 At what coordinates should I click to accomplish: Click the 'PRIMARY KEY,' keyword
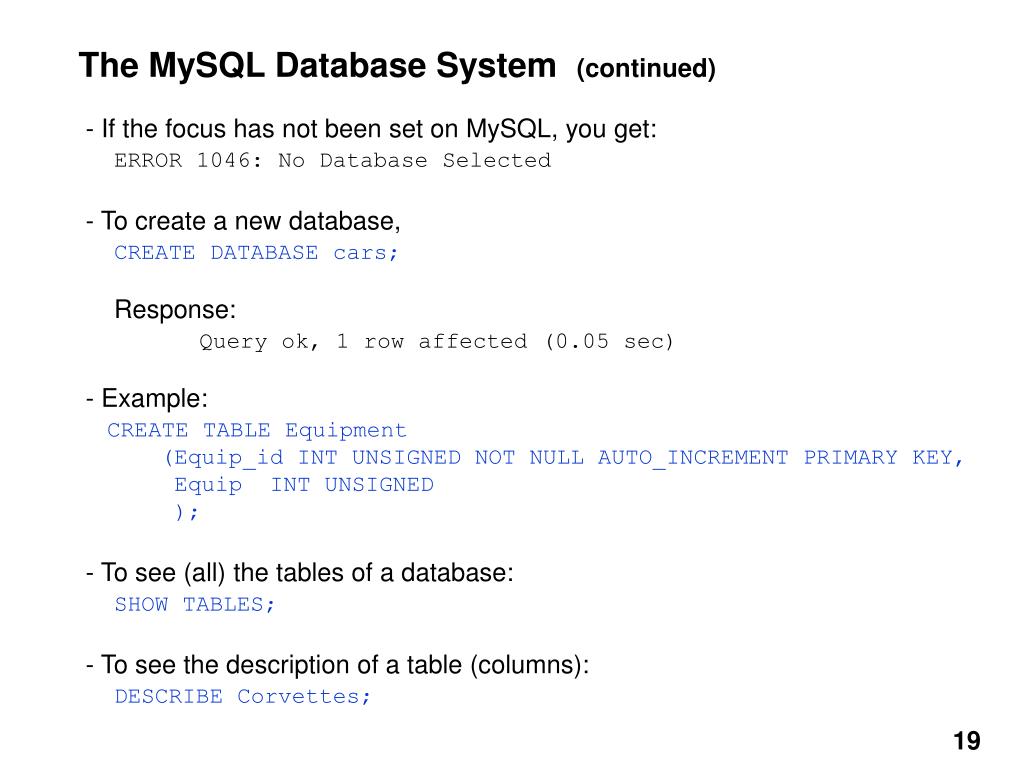pos(884,458)
